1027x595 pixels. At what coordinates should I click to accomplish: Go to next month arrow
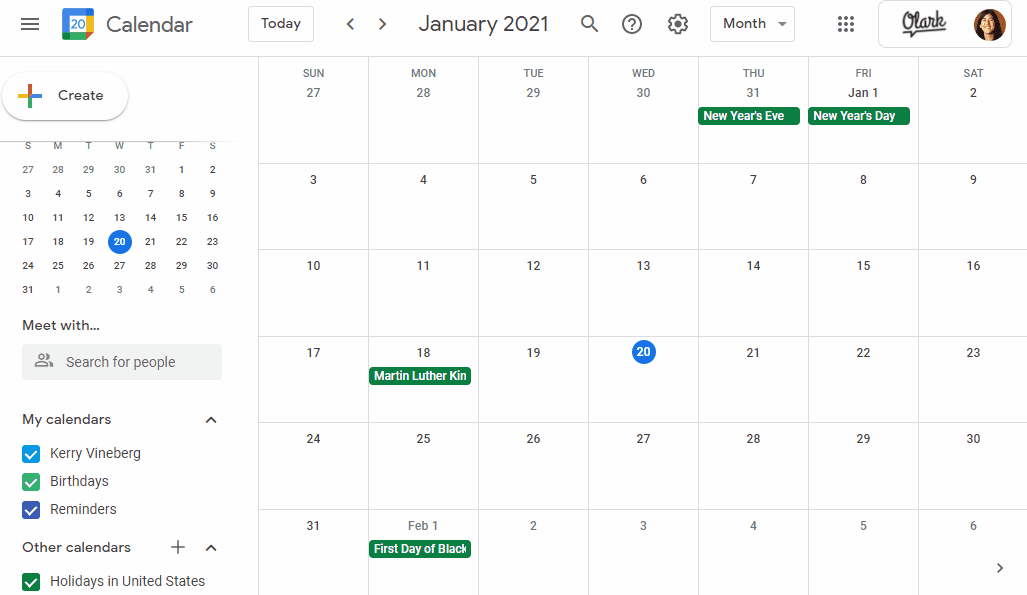tap(382, 24)
